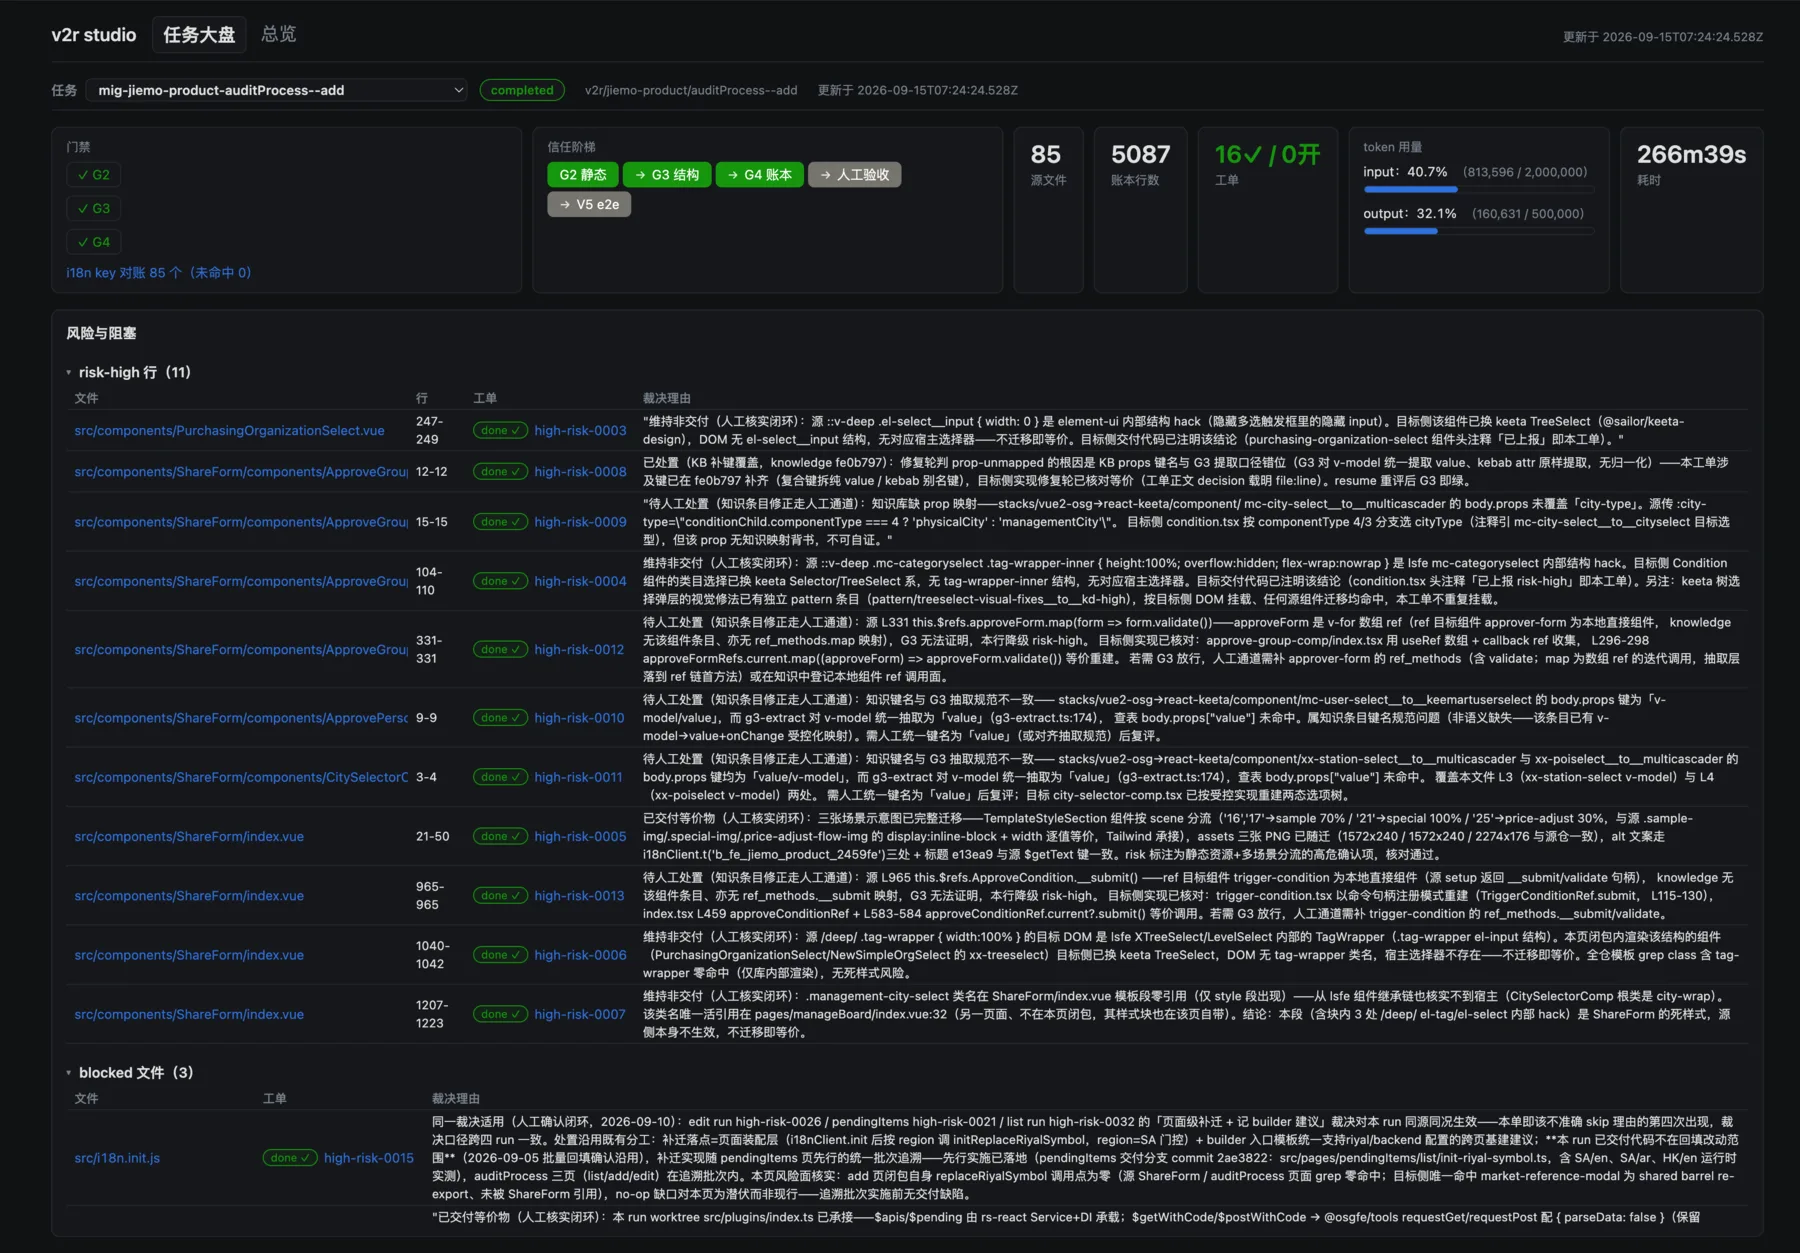Screen dimensions: 1800x1253
Task: Click the input token usage progress bar
Action: (x=1479, y=189)
